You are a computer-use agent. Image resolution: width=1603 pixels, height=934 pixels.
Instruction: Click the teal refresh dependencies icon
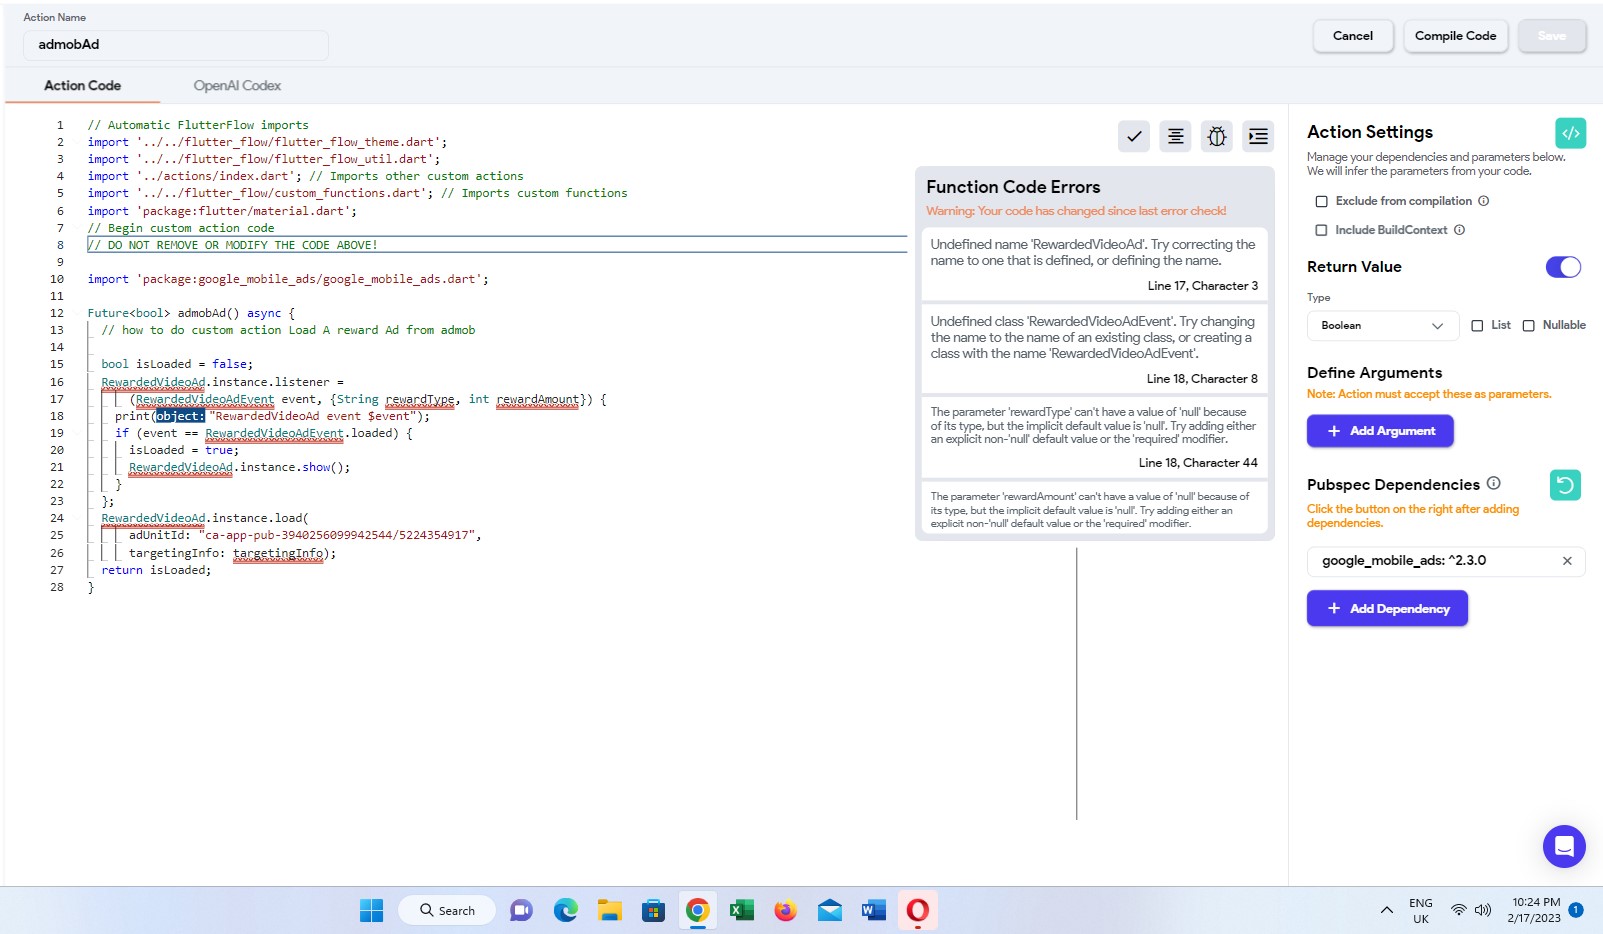[x=1565, y=485]
